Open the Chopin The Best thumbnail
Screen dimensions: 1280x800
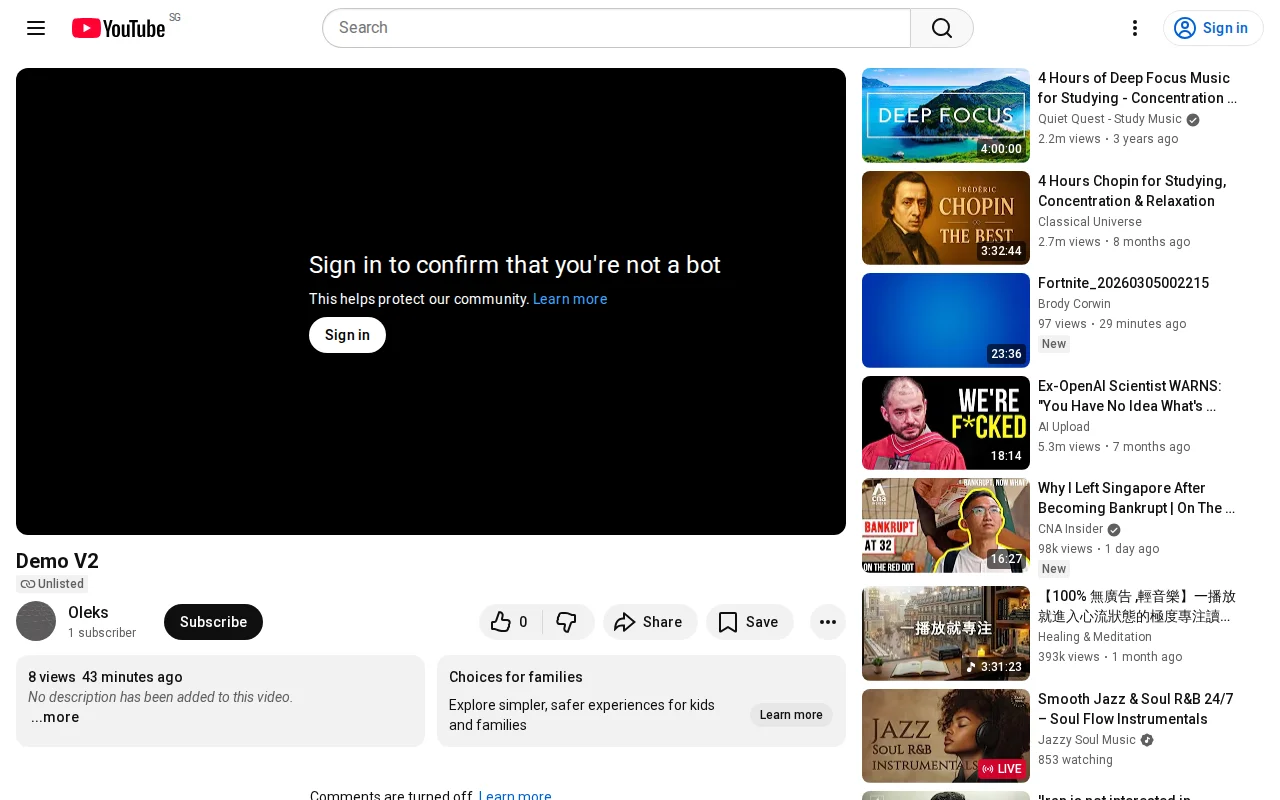946,218
